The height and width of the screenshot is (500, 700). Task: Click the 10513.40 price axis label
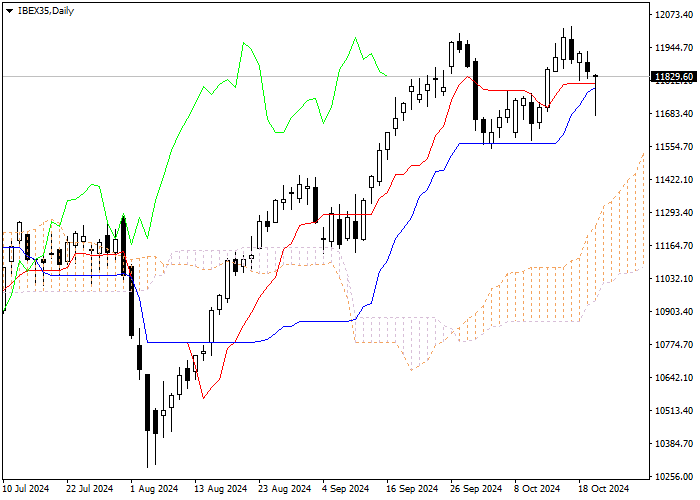click(674, 411)
